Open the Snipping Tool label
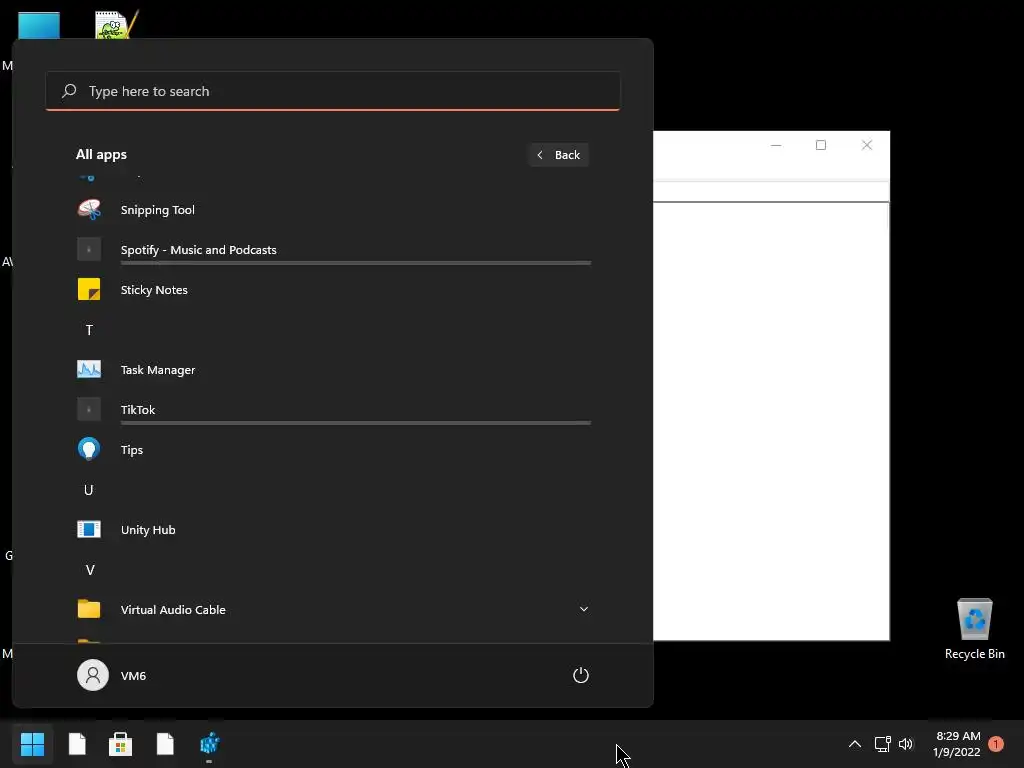Screen dimensions: 1024x768 tap(157, 210)
